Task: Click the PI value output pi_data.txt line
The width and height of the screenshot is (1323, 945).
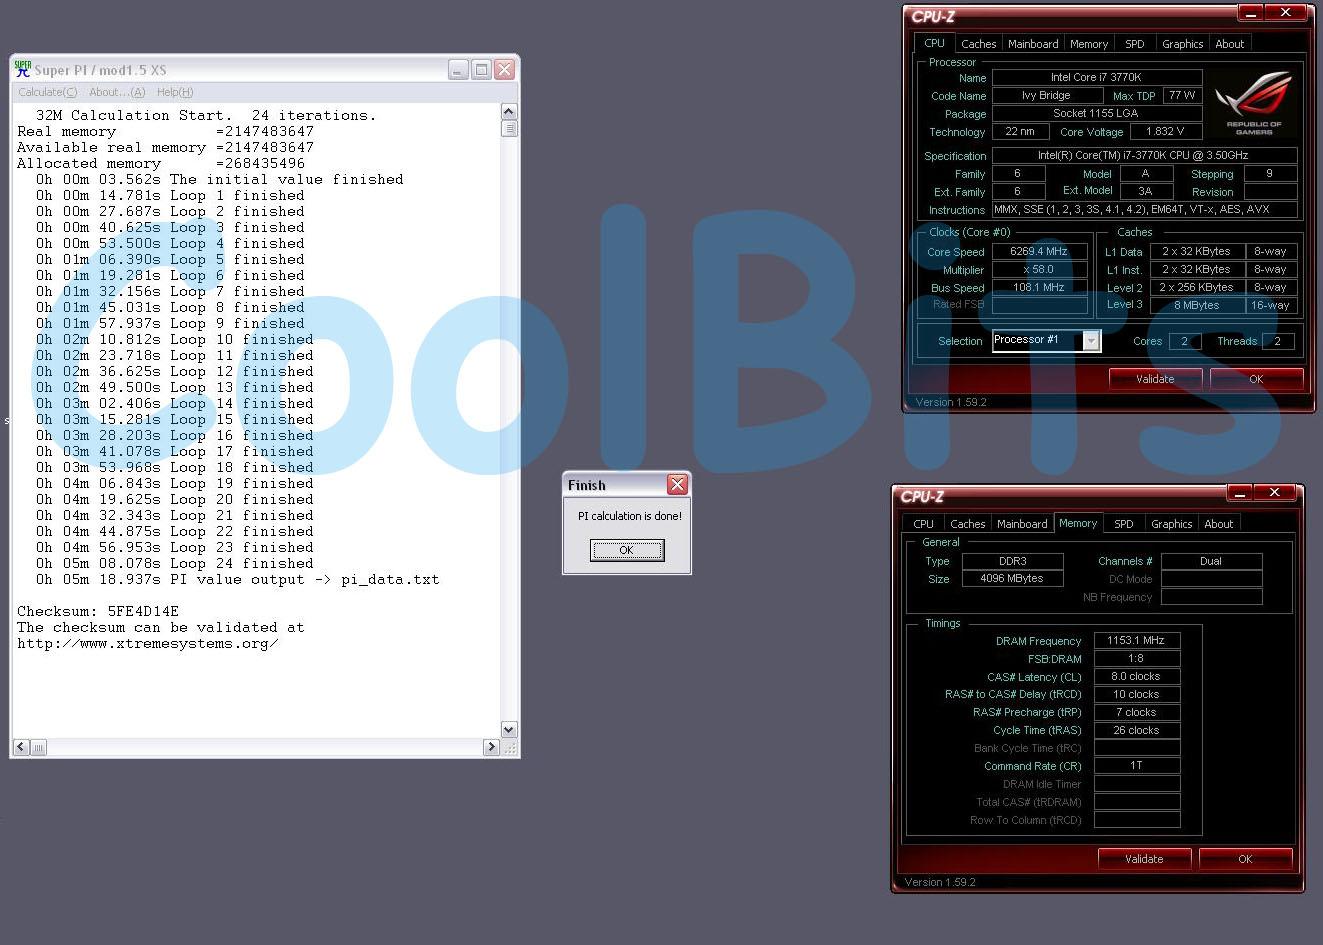Action: (238, 579)
